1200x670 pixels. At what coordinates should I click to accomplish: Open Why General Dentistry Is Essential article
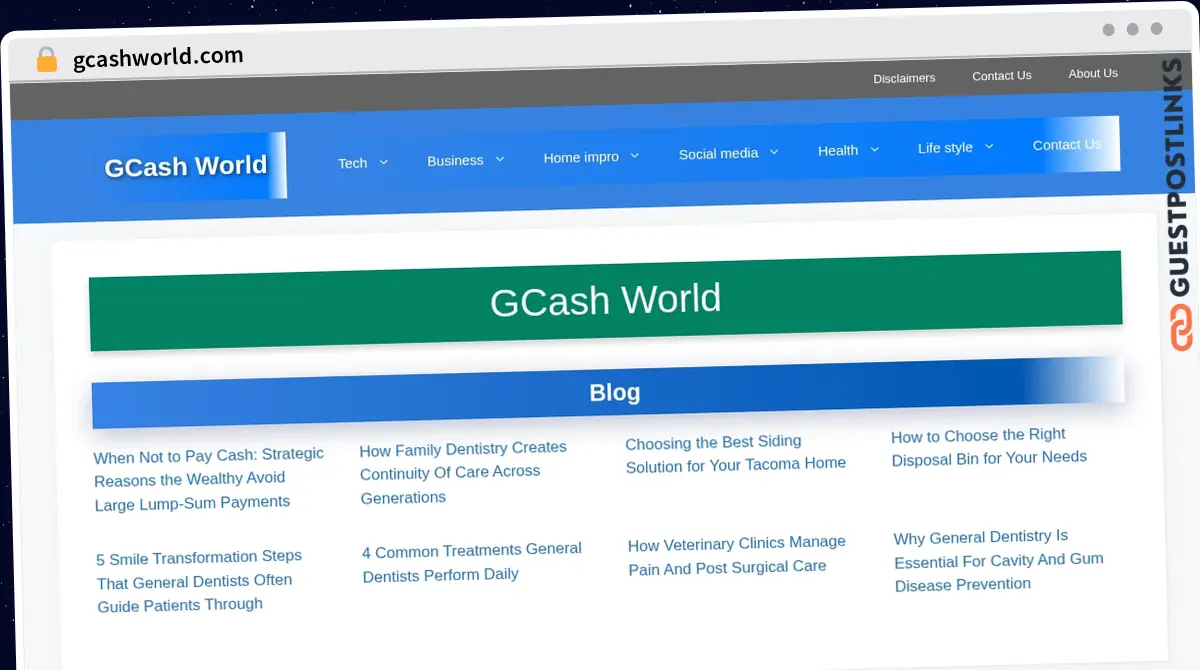(999, 561)
